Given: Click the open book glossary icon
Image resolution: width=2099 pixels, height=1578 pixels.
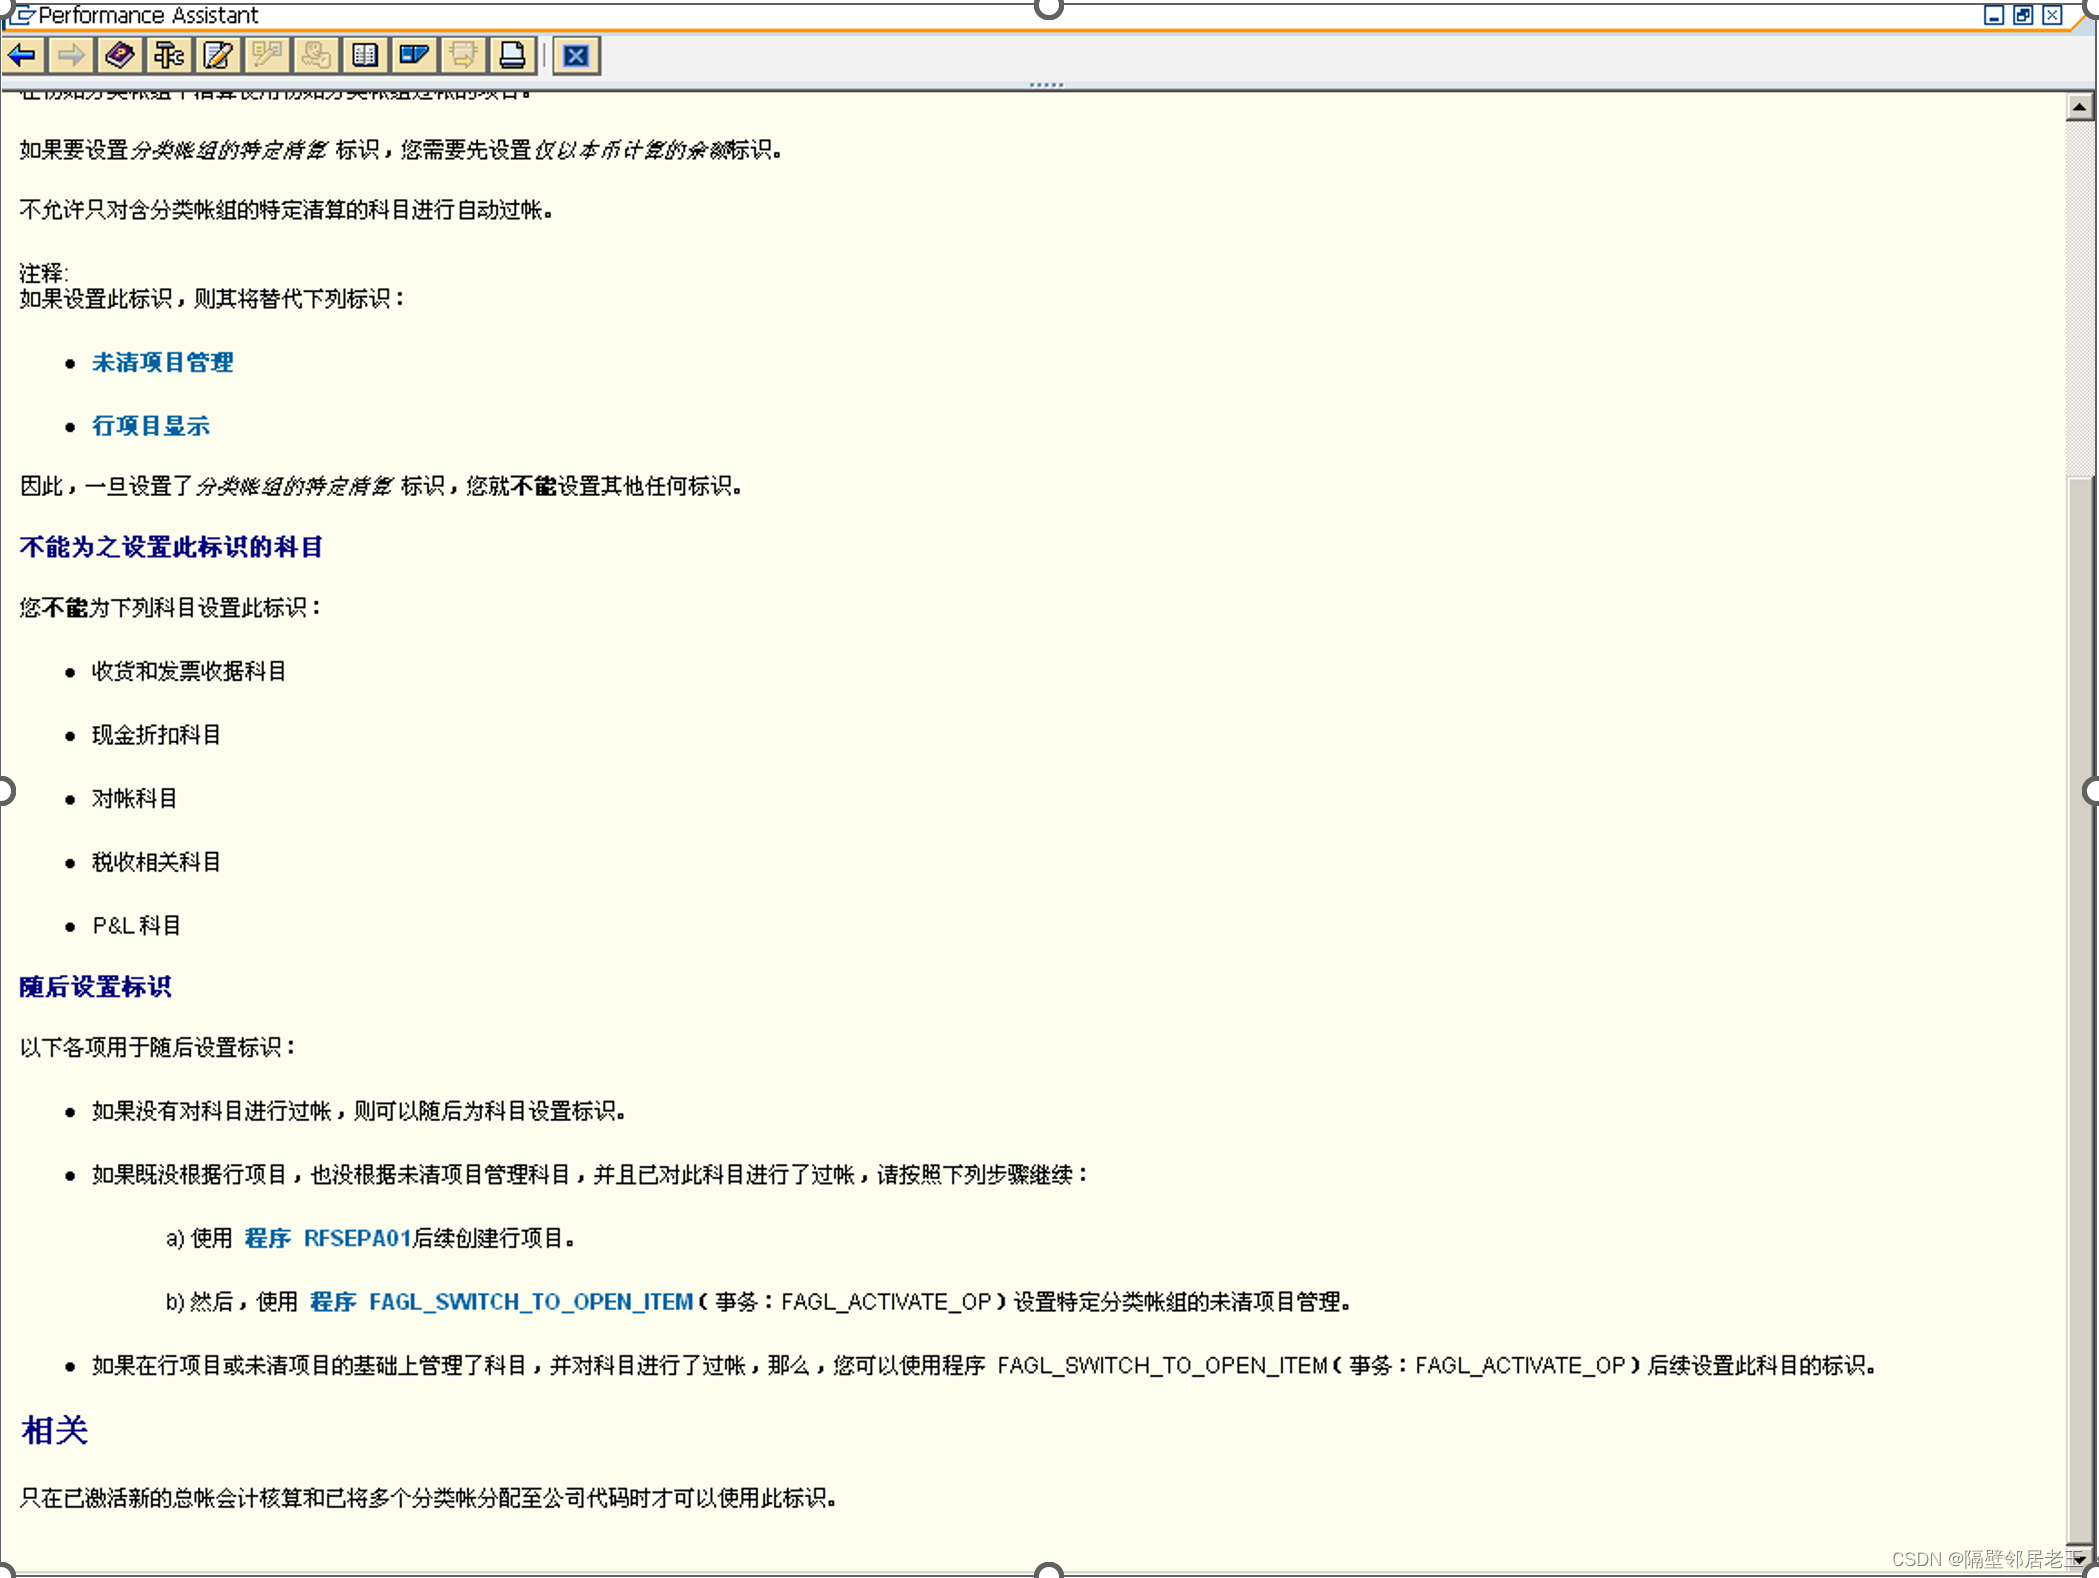Looking at the screenshot, I should [x=365, y=55].
